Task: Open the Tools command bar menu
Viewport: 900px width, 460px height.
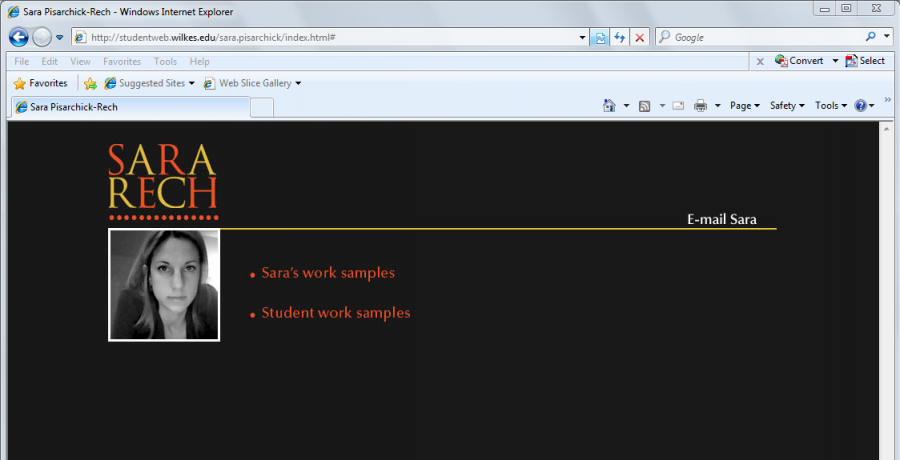Action: 831,106
